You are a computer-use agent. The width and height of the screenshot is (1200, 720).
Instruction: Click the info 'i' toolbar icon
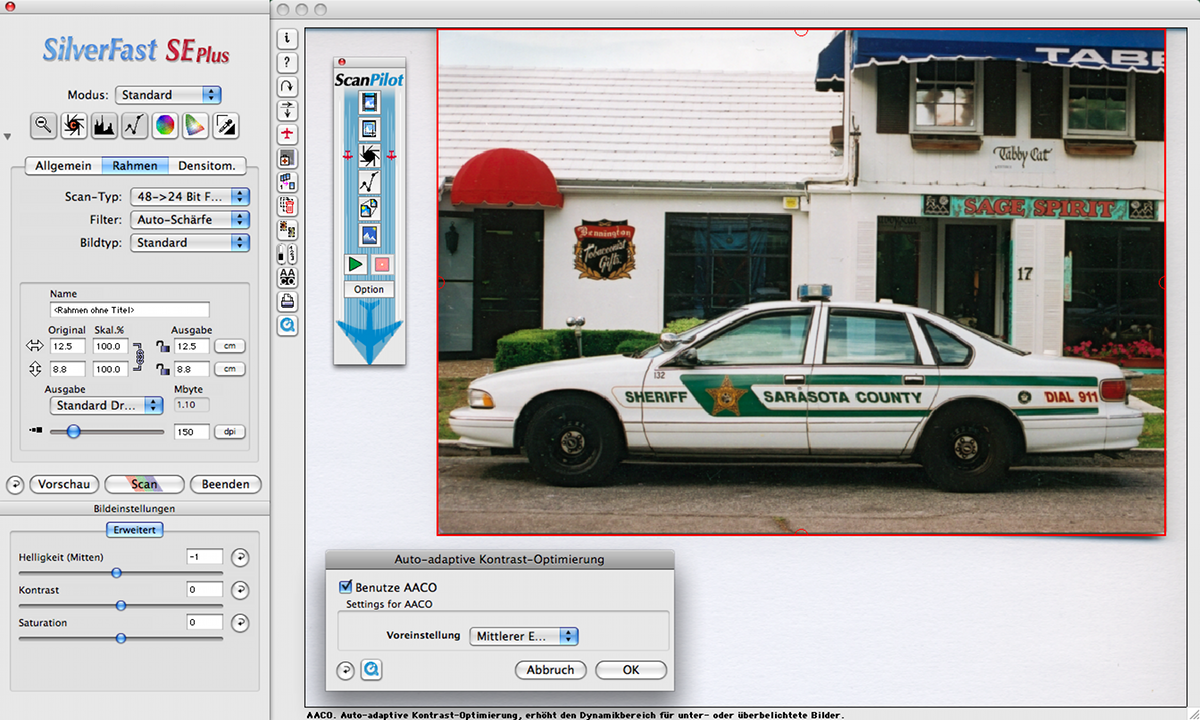(287, 39)
